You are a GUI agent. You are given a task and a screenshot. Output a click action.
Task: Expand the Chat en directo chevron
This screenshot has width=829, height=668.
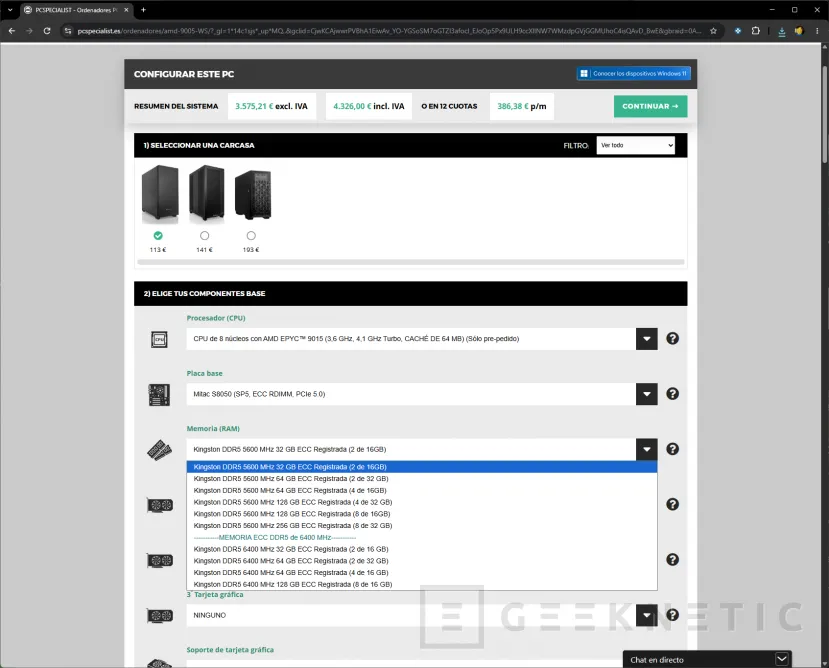pos(781,659)
